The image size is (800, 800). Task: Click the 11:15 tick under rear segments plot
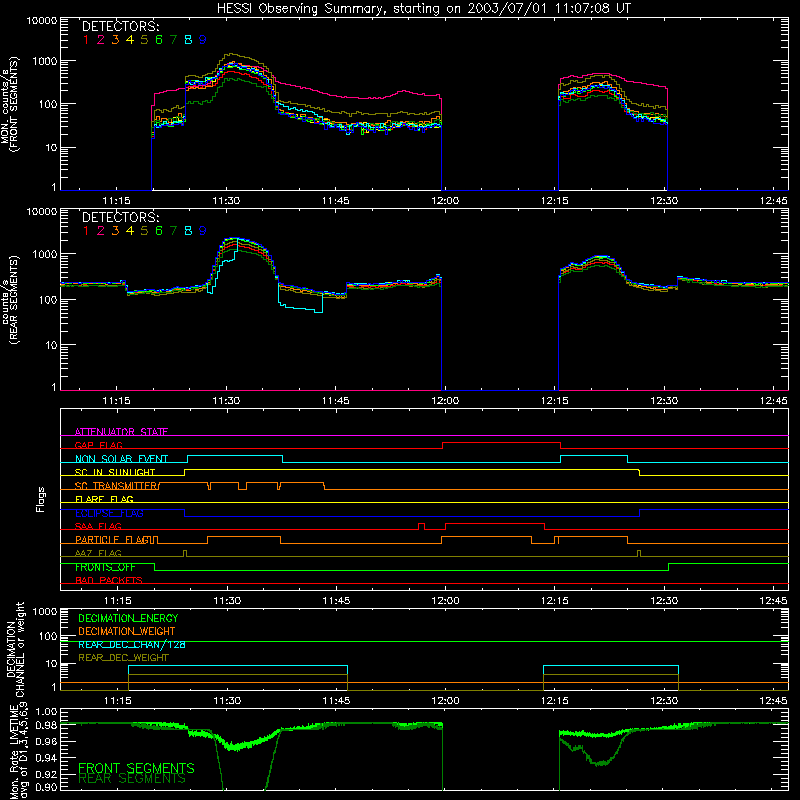pyautogui.click(x=116, y=401)
